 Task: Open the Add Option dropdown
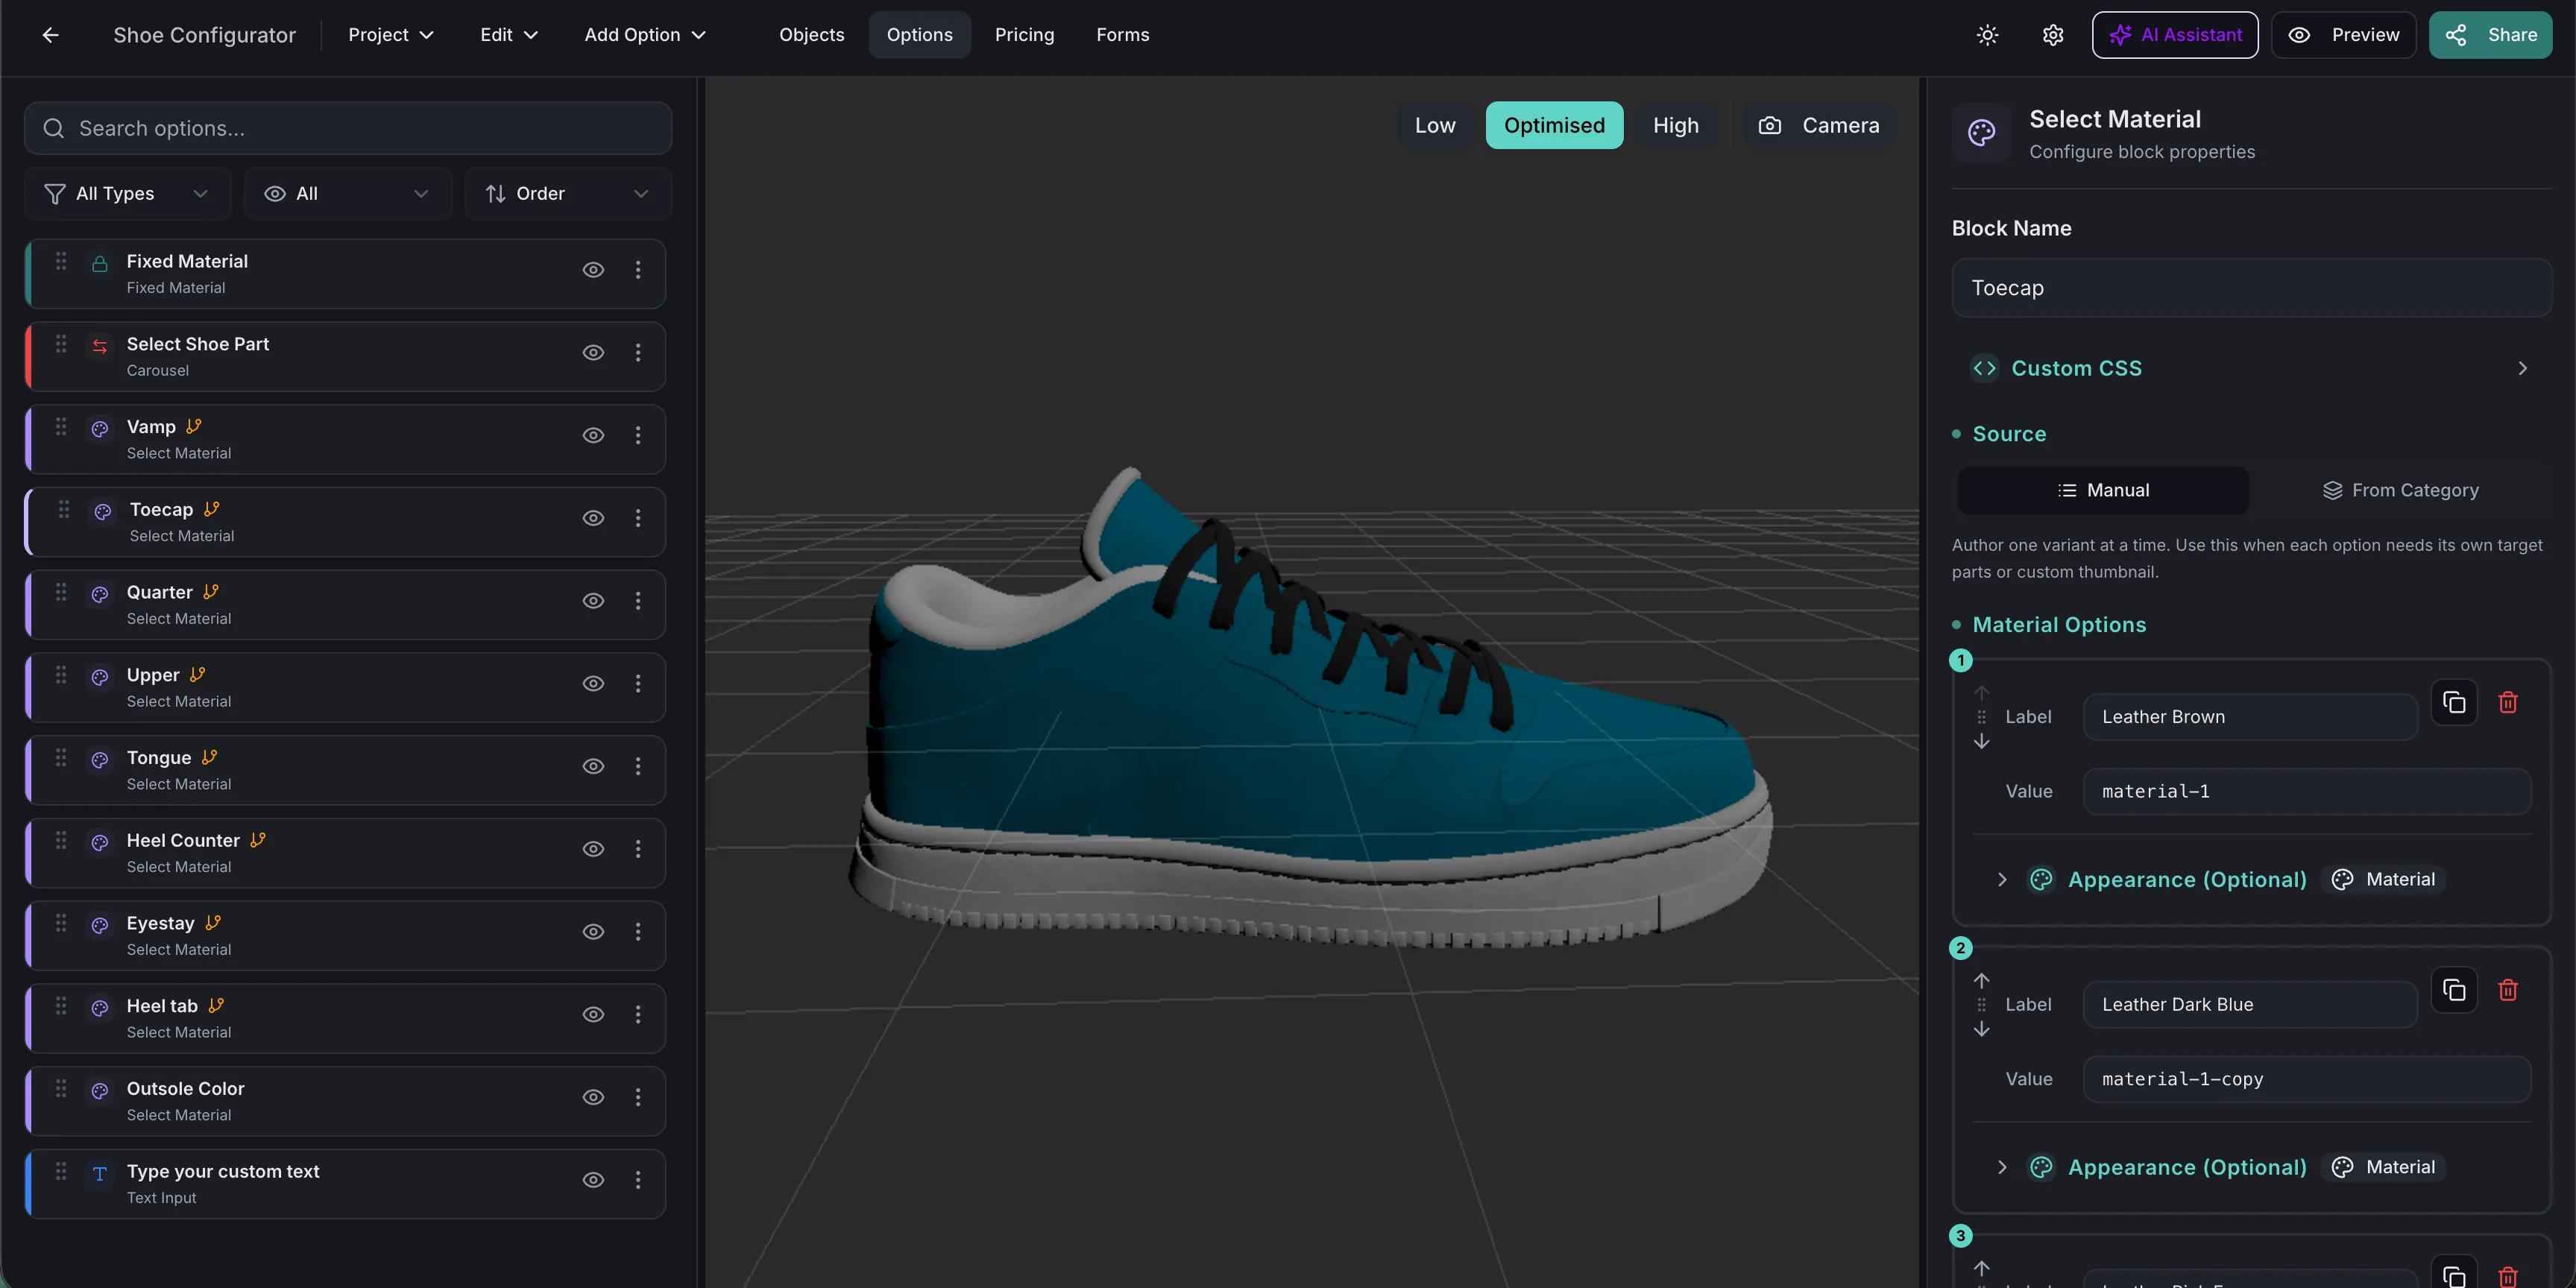[x=645, y=35]
